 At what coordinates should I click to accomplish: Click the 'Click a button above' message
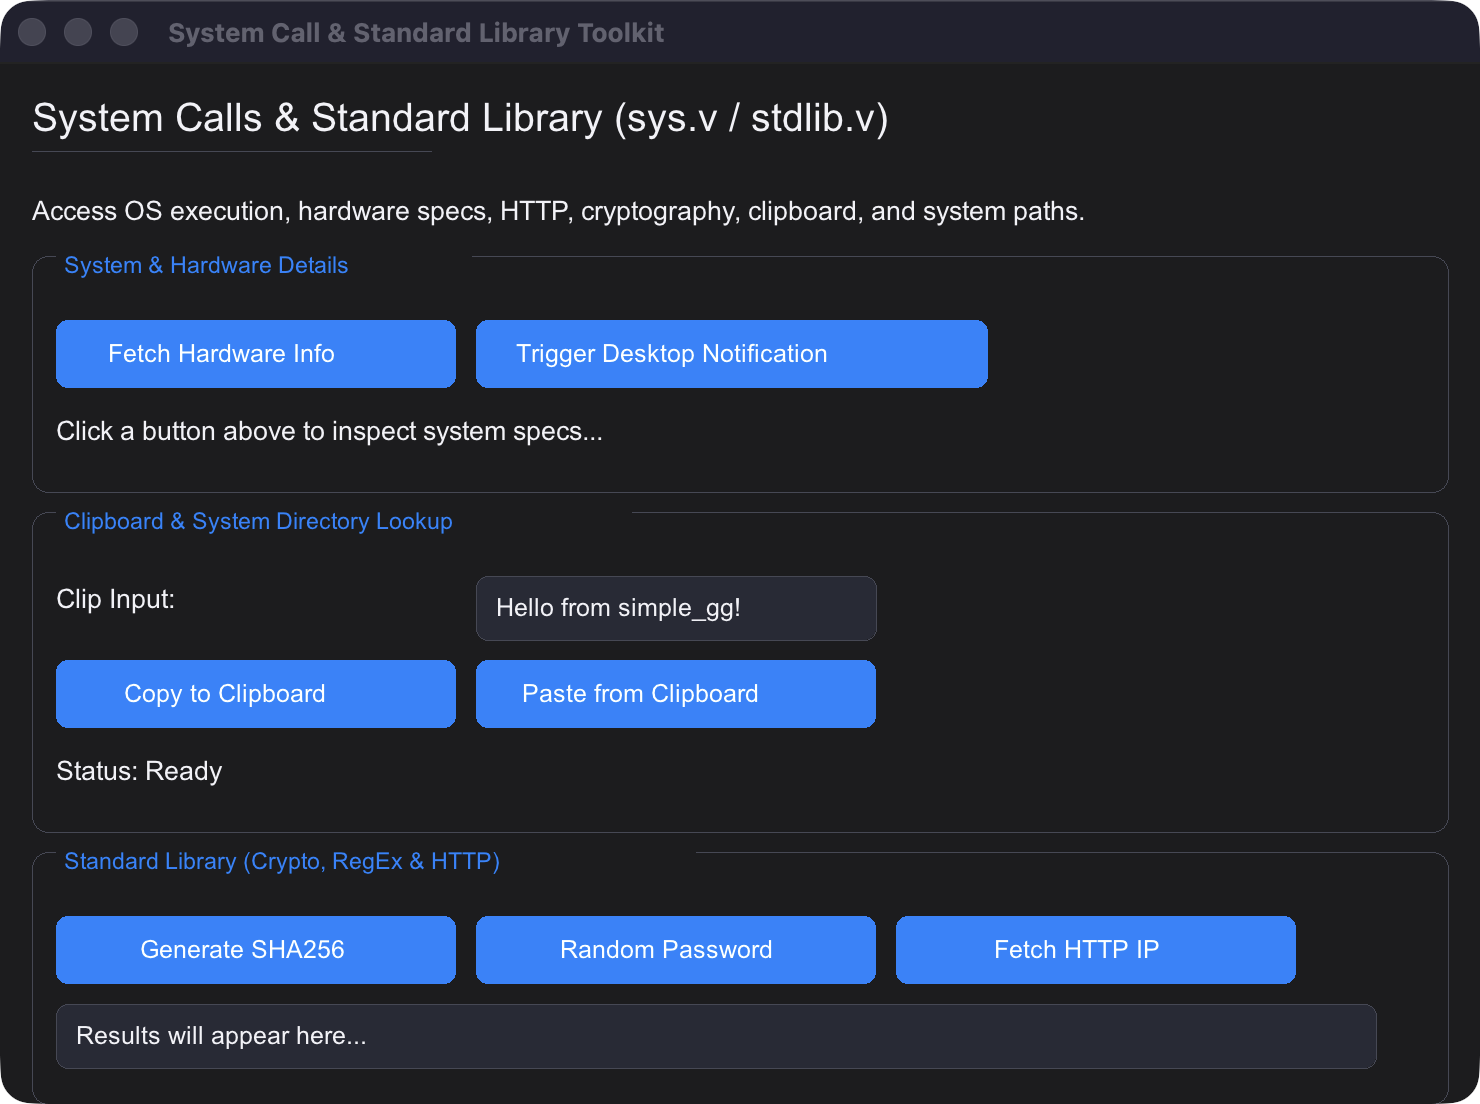[329, 431]
